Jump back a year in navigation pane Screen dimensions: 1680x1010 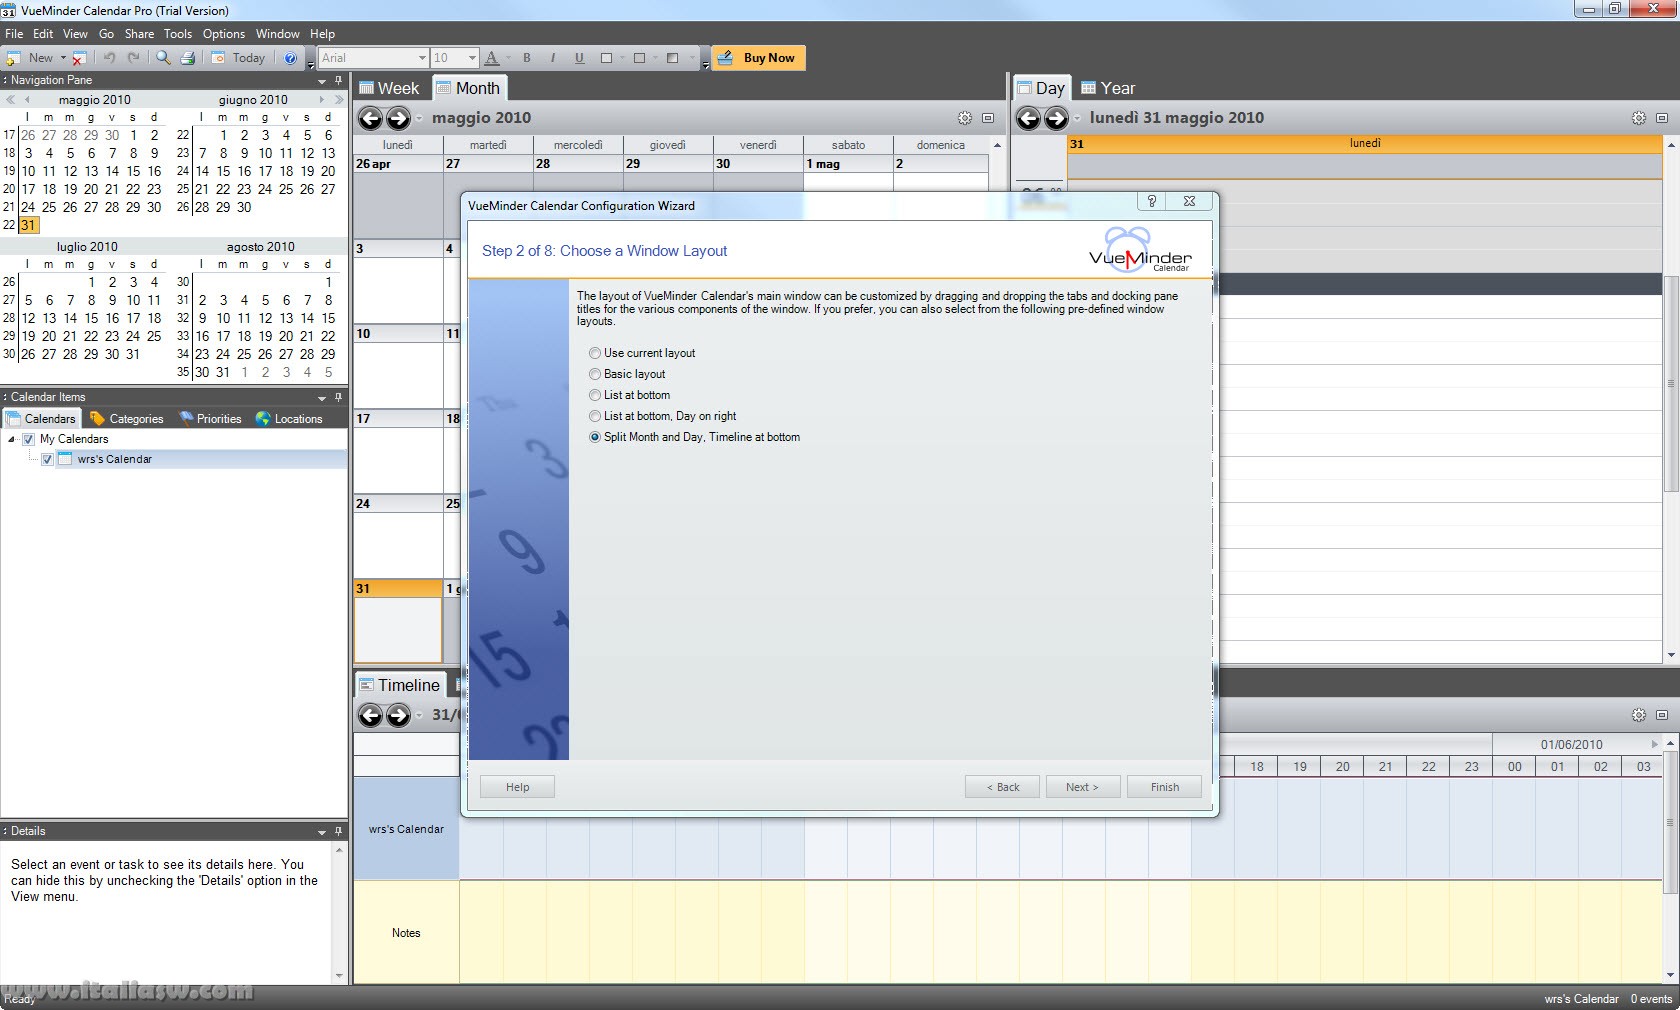(10, 100)
